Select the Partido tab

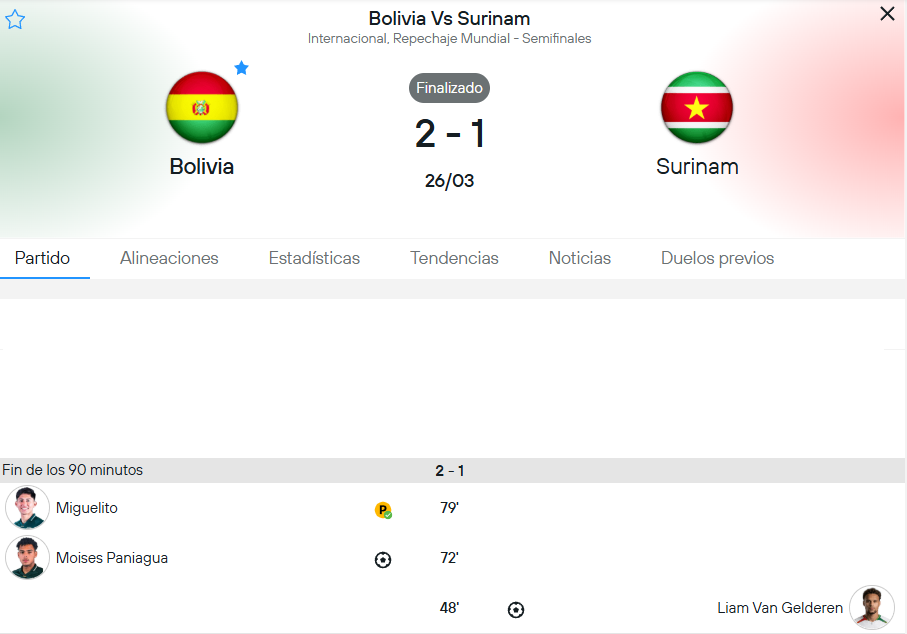[42, 258]
